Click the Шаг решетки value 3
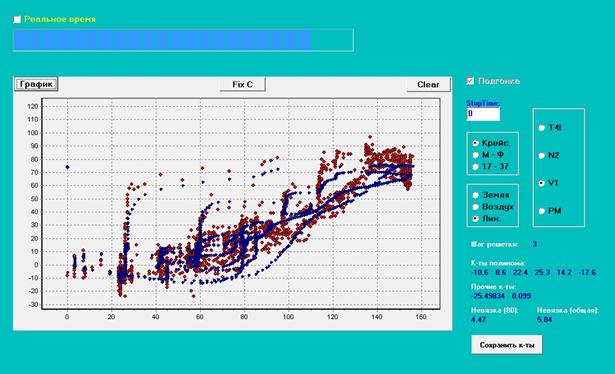The height and width of the screenshot is (374, 615). tap(535, 244)
